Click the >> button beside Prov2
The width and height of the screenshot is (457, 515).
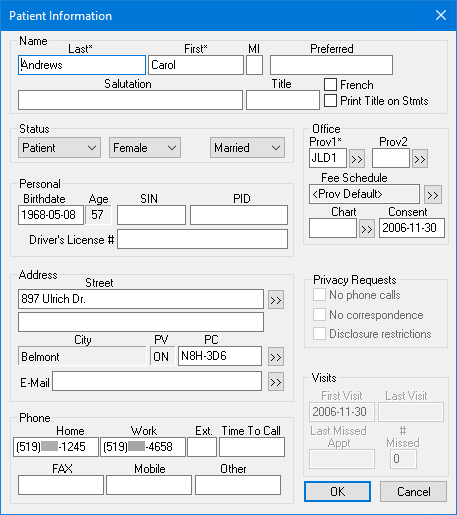[x=420, y=159]
